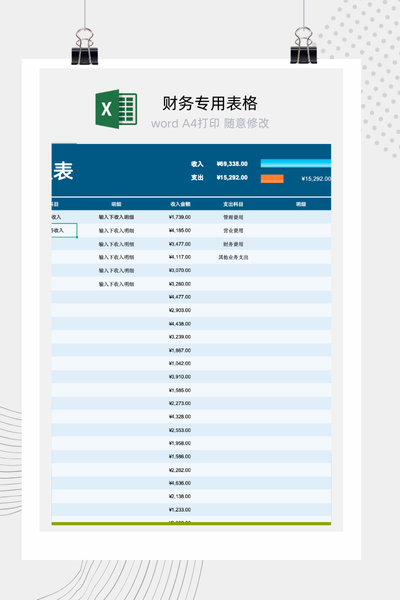The image size is (400, 600).
Task: Select the amount cell ¥1,586.00
Action: [x=180, y=457]
